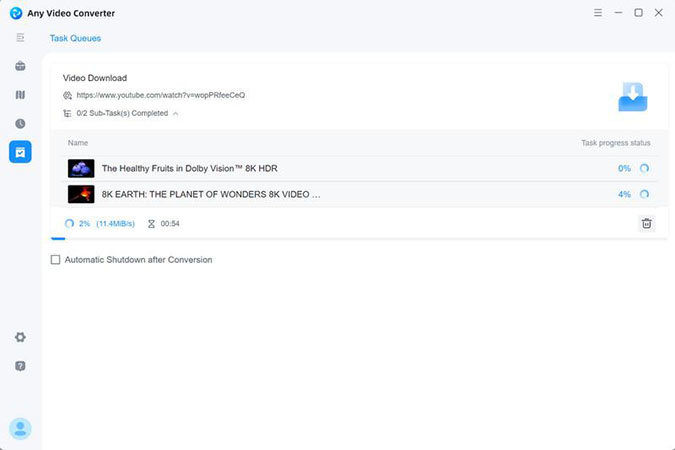Click the overall 2% progress value
This screenshot has height=450, width=675.
[x=84, y=223]
